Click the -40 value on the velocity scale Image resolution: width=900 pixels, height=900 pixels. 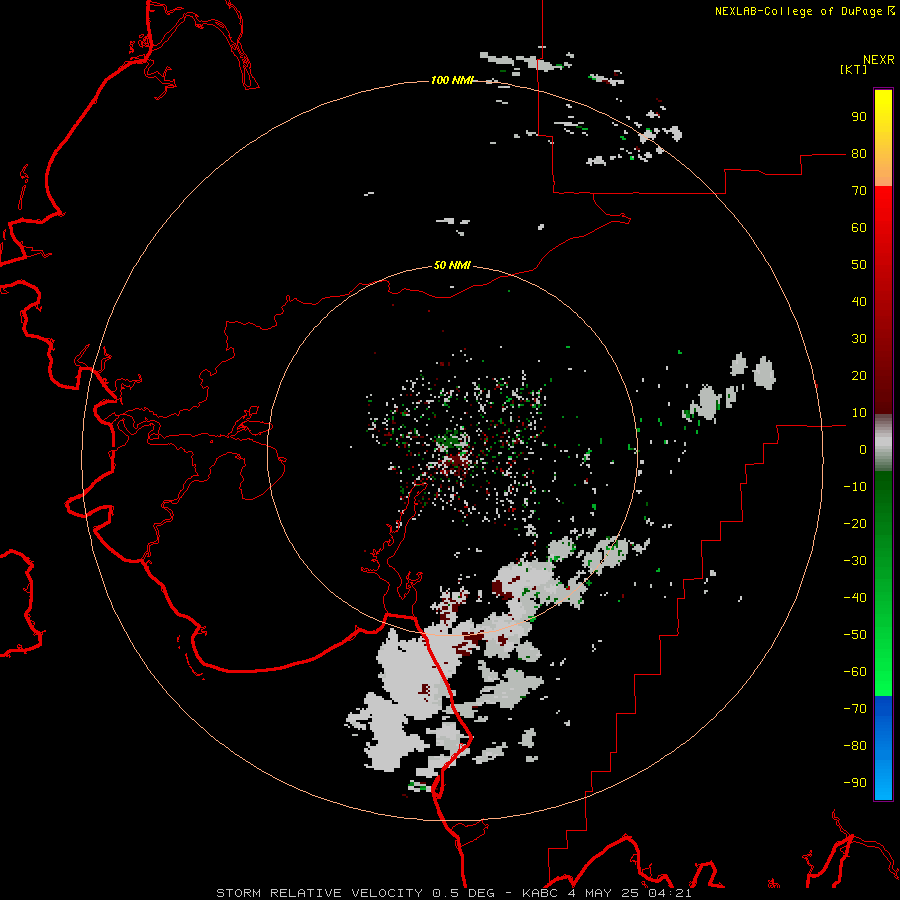pos(855,598)
